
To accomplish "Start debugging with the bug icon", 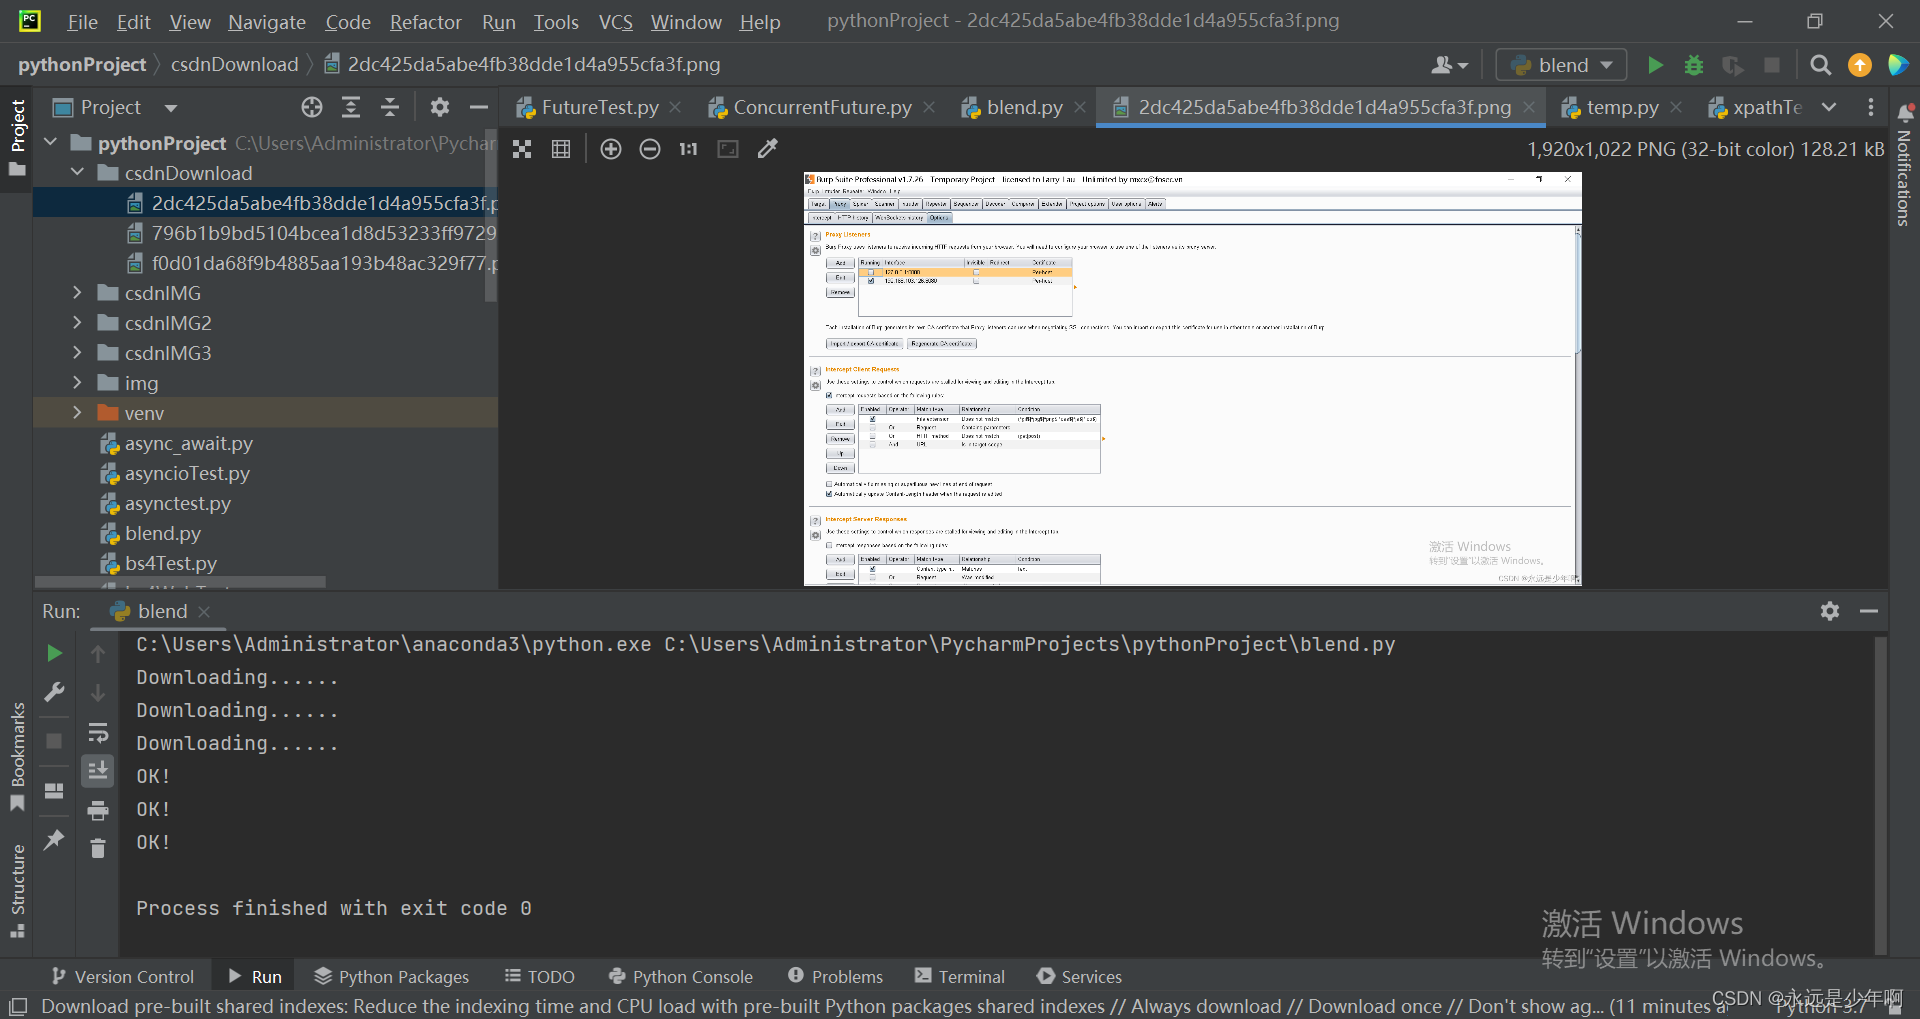I will coord(1694,65).
